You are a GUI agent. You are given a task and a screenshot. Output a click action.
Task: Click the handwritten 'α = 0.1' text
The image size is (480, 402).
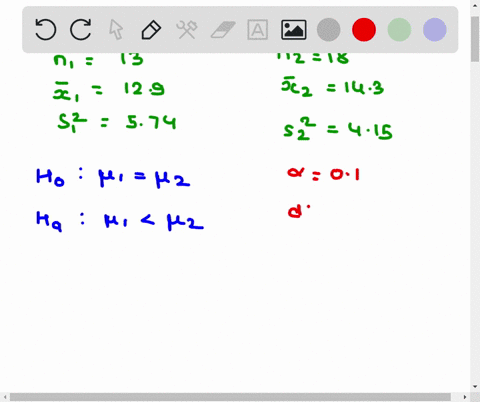(324, 174)
